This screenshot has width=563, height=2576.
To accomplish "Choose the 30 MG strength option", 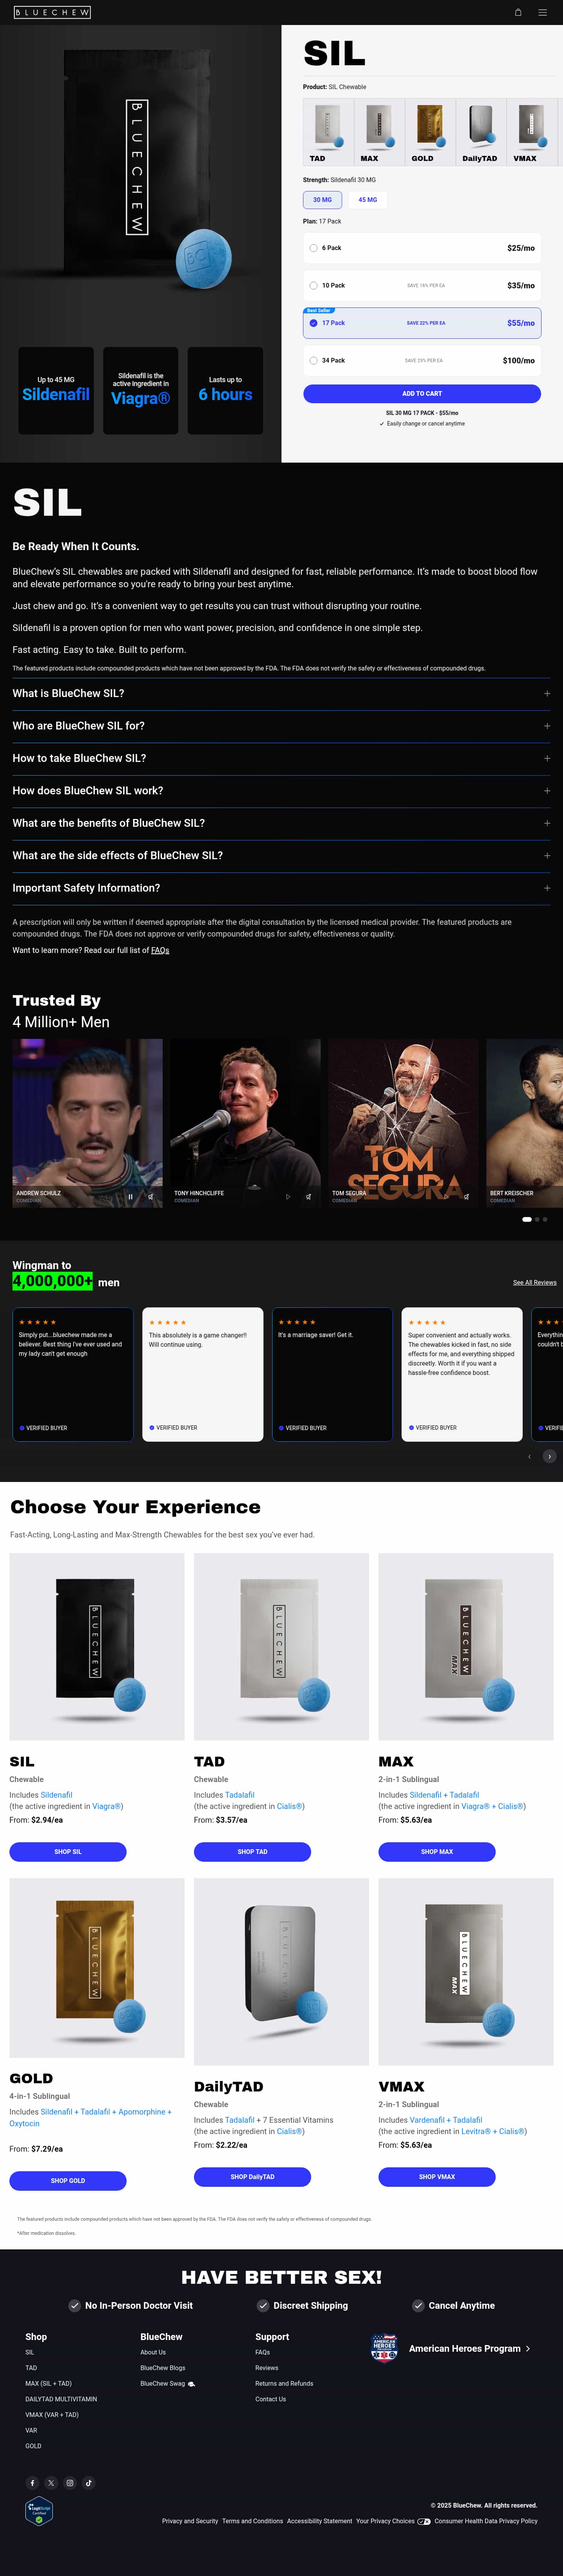I will [322, 200].
